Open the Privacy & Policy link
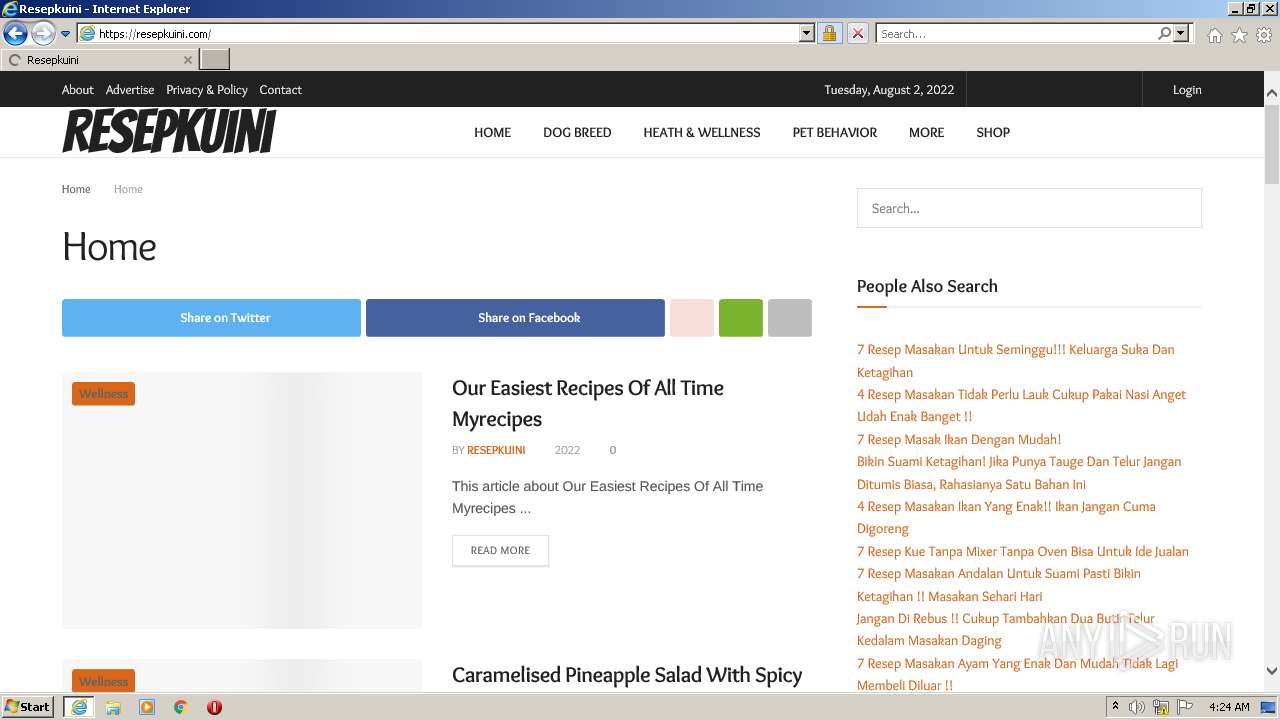Image resolution: width=1280 pixels, height=720 pixels. pyautogui.click(x=207, y=90)
